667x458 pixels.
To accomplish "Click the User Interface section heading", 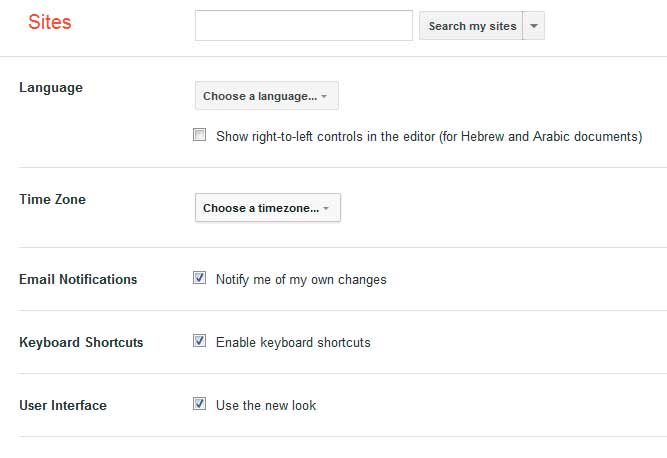I will click(x=63, y=405).
